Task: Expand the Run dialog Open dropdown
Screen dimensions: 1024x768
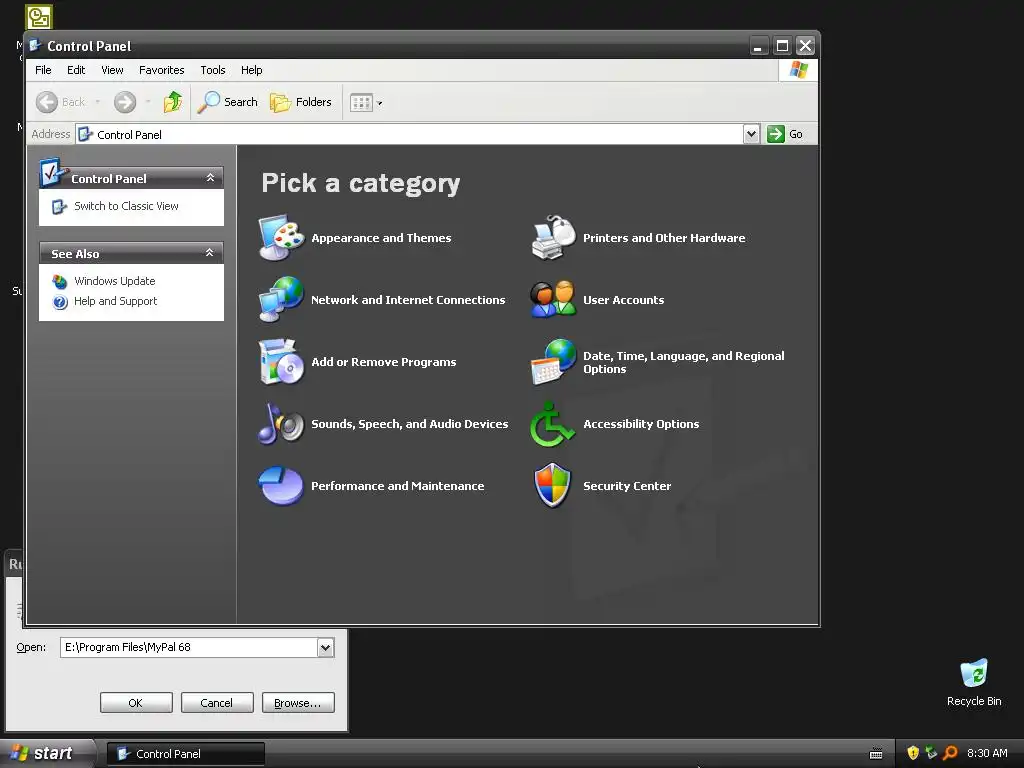Action: tap(325, 647)
